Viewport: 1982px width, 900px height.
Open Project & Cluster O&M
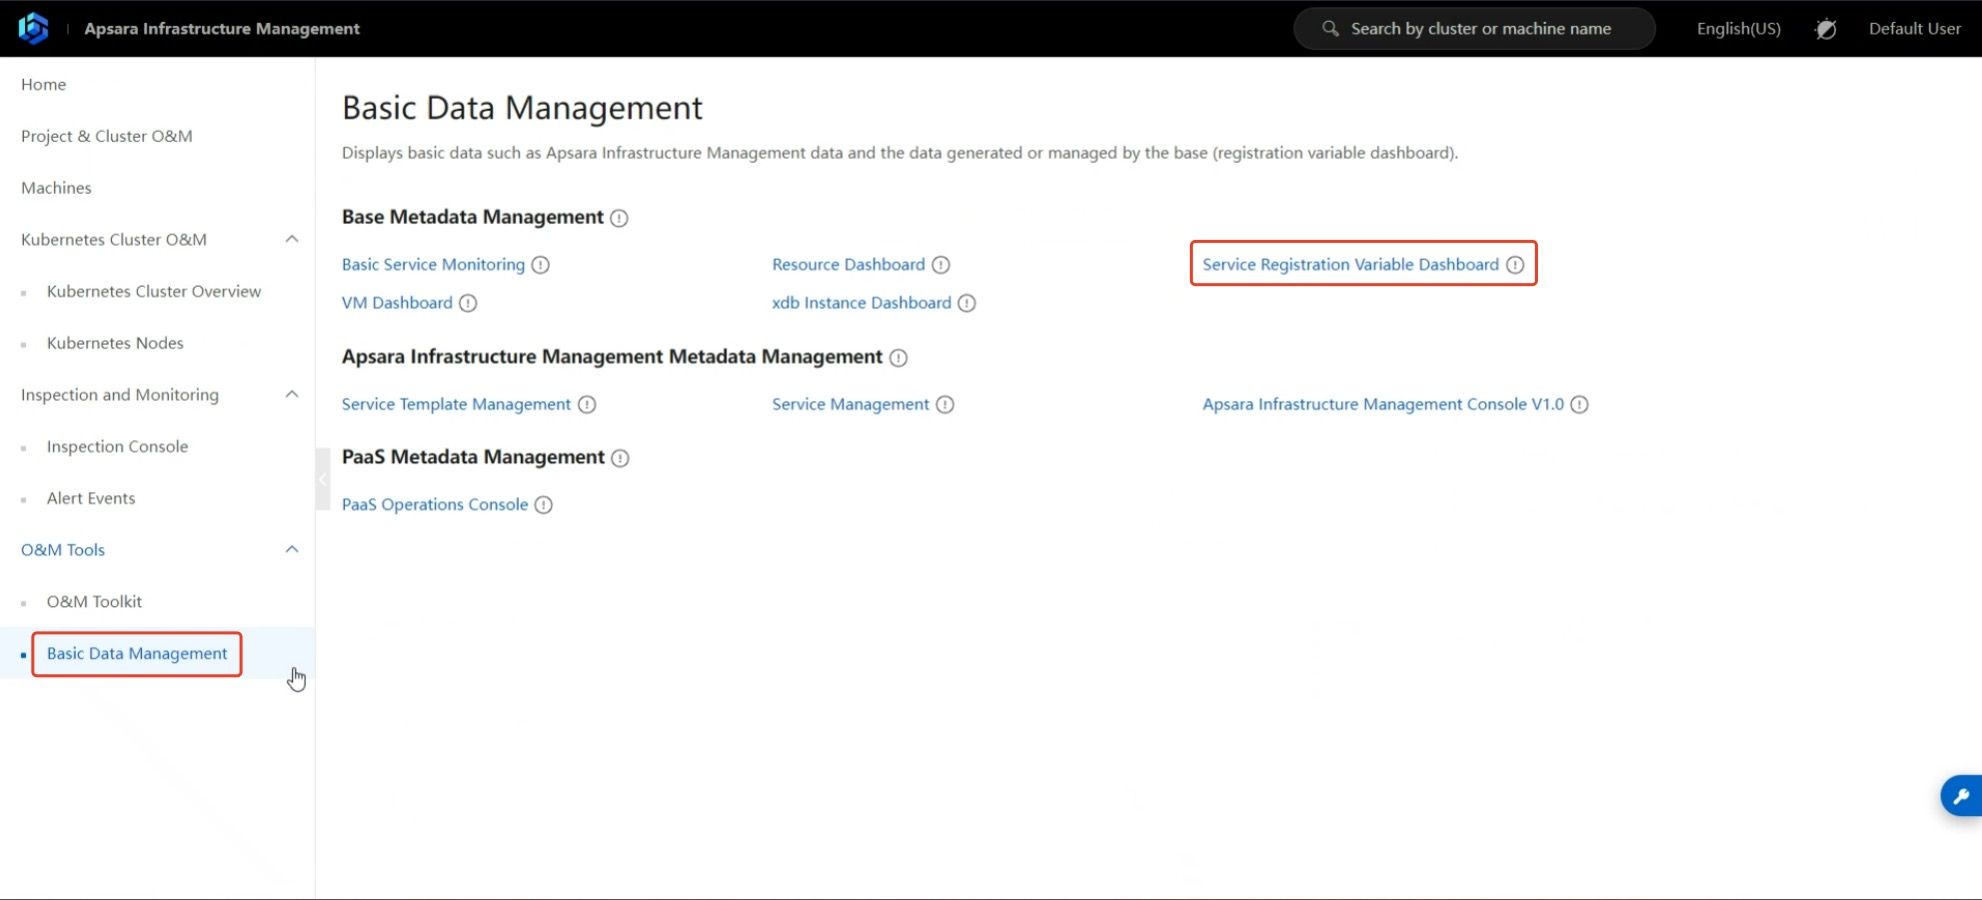click(107, 136)
